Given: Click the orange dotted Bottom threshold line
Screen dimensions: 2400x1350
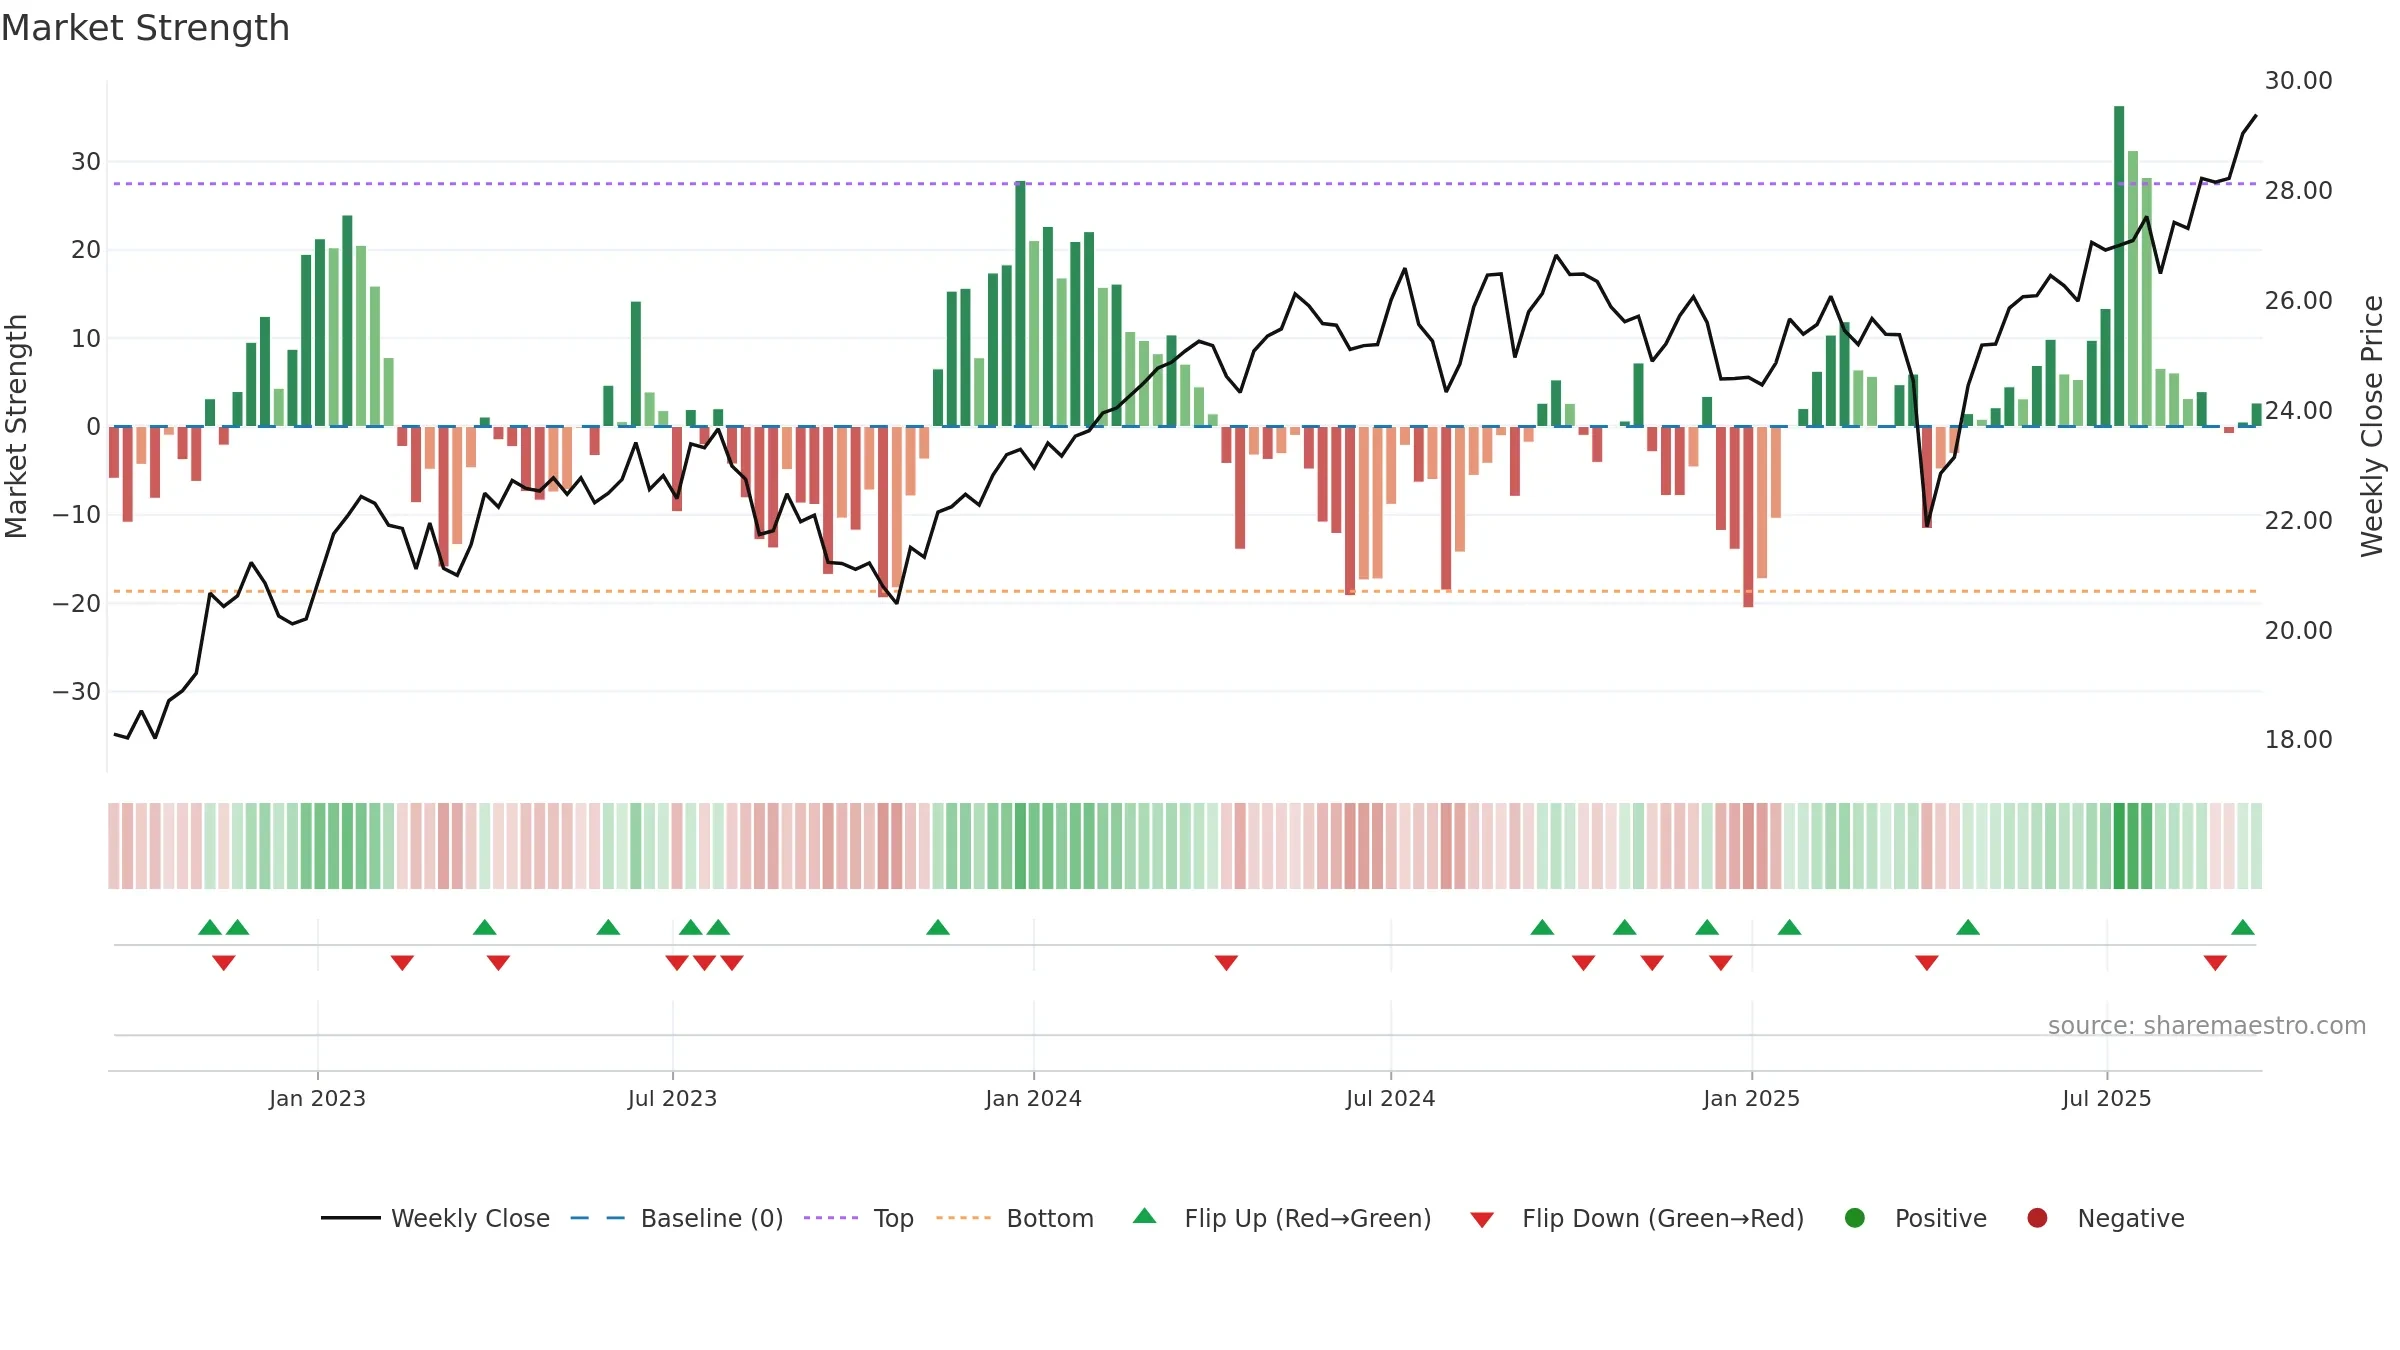Looking at the screenshot, I should [x=1185, y=591].
